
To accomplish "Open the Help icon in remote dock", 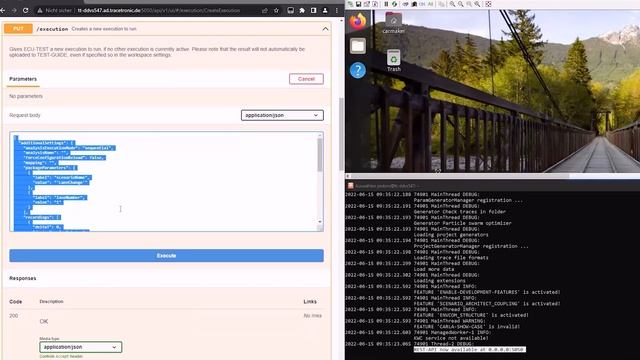I will click(358, 70).
